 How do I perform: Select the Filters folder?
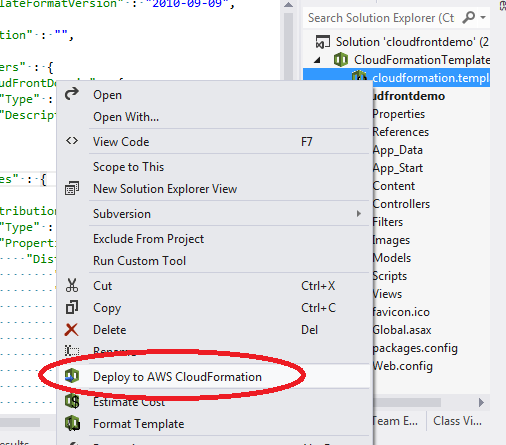click(x=388, y=222)
